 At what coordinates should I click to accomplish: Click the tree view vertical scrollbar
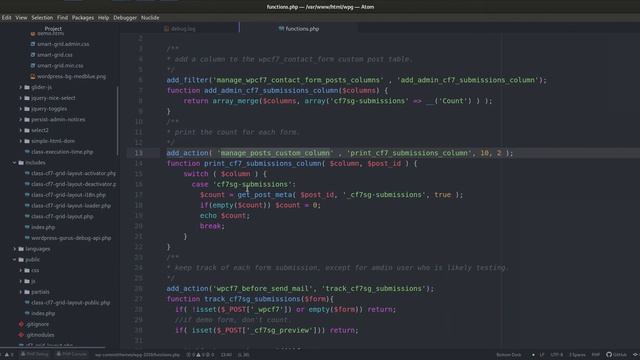pyautogui.click(x=118, y=120)
